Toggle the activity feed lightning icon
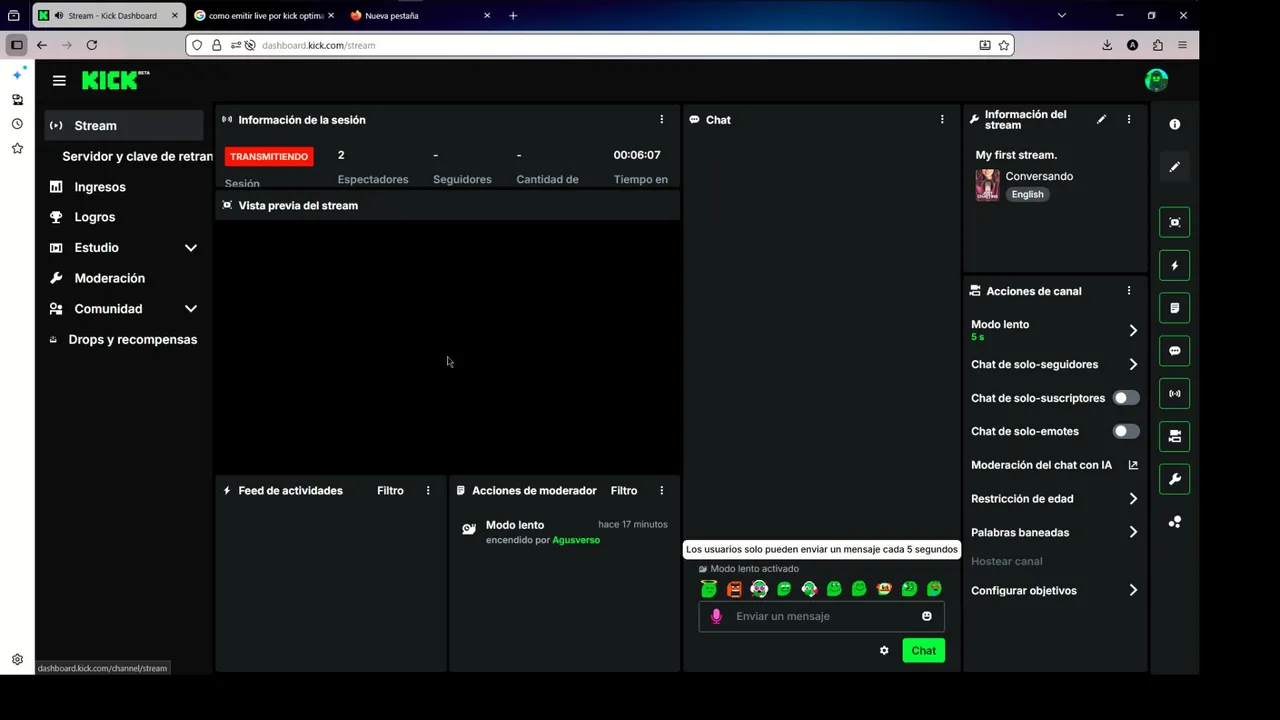Image resolution: width=1280 pixels, height=720 pixels. pos(1175,266)
